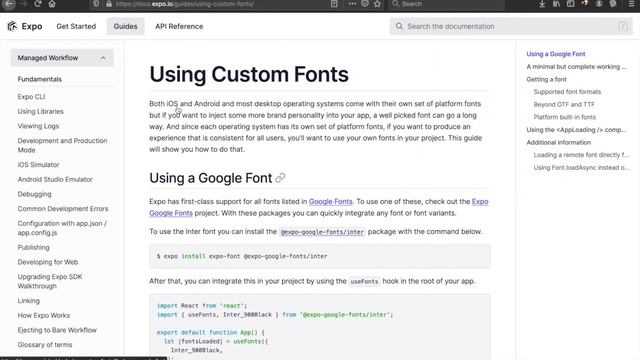Open Common Development Errors page
Viewport: 640px width, 360px height.
point(63,209)
